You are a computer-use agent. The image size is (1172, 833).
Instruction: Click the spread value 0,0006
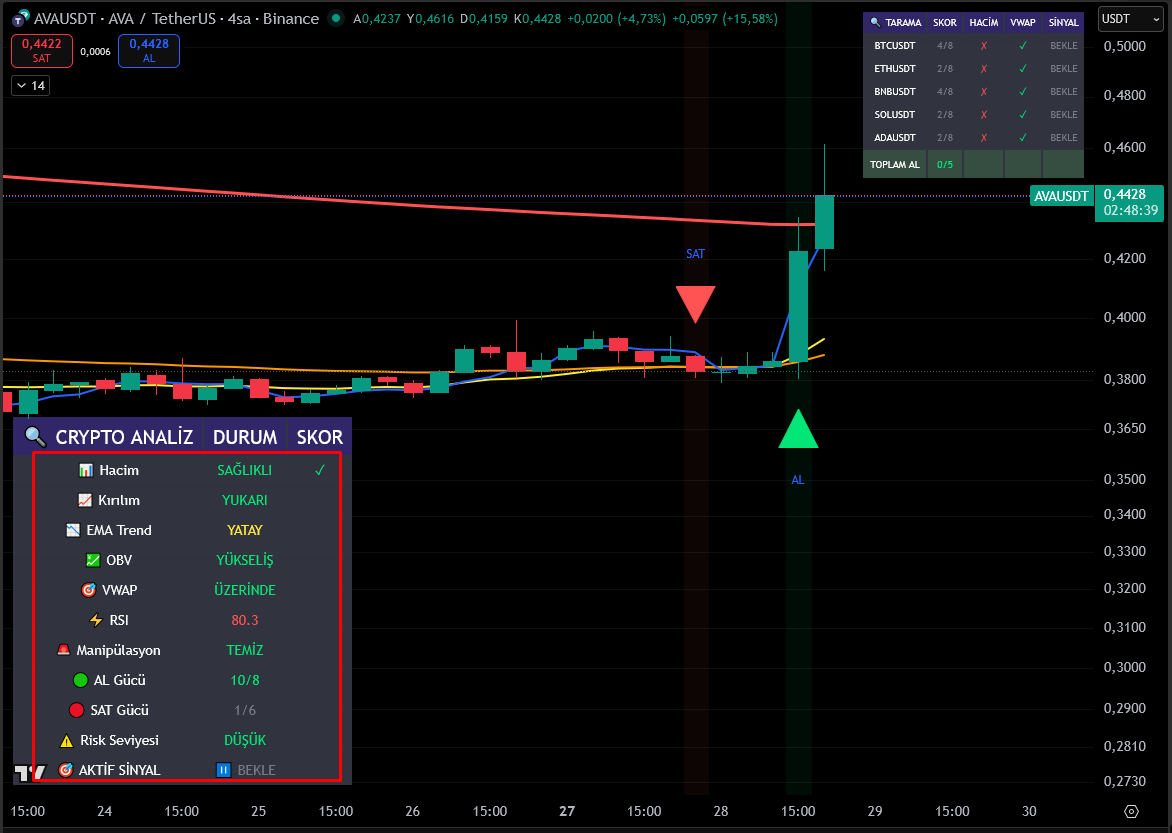click(x=95, y=52)
